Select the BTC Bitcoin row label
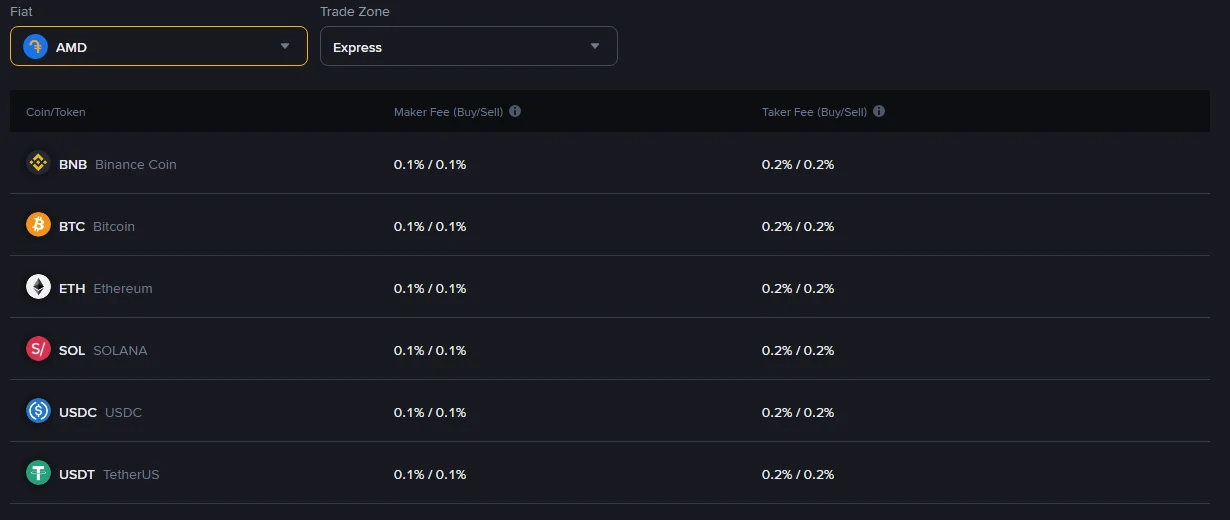1230x520 pixels. [97, 227]
